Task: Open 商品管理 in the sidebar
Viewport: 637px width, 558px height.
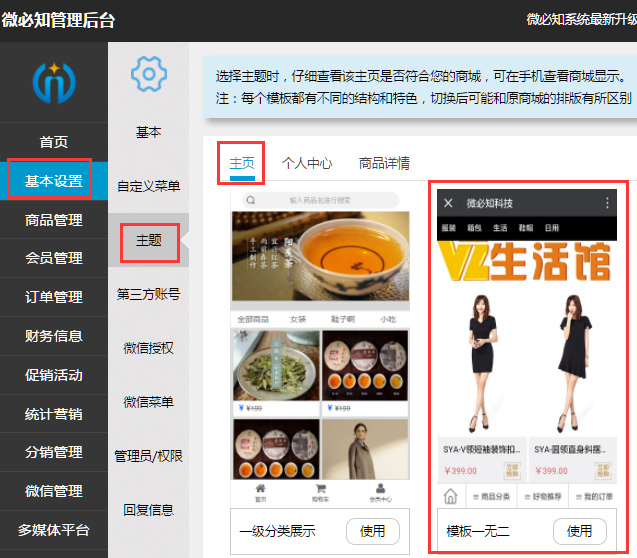Action: (54, 220)
